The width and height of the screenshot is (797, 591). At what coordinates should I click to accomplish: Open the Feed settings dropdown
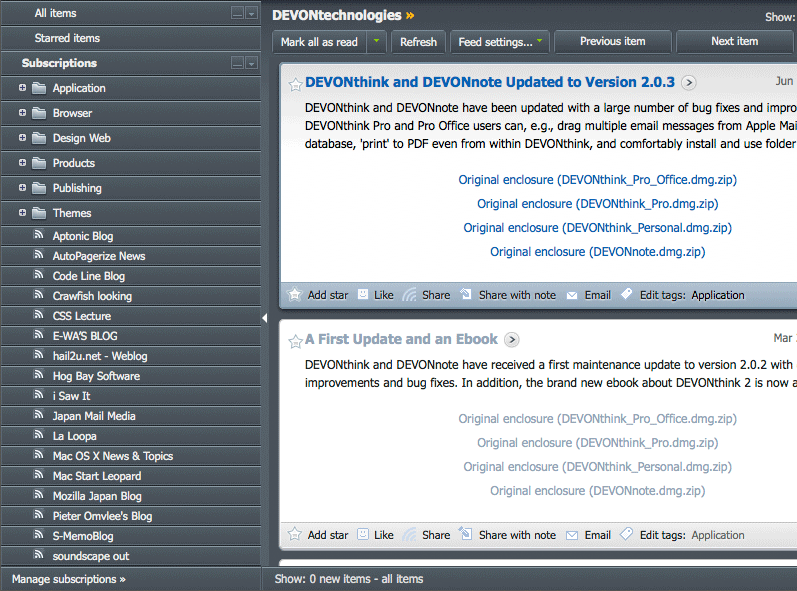click(500, 42)
